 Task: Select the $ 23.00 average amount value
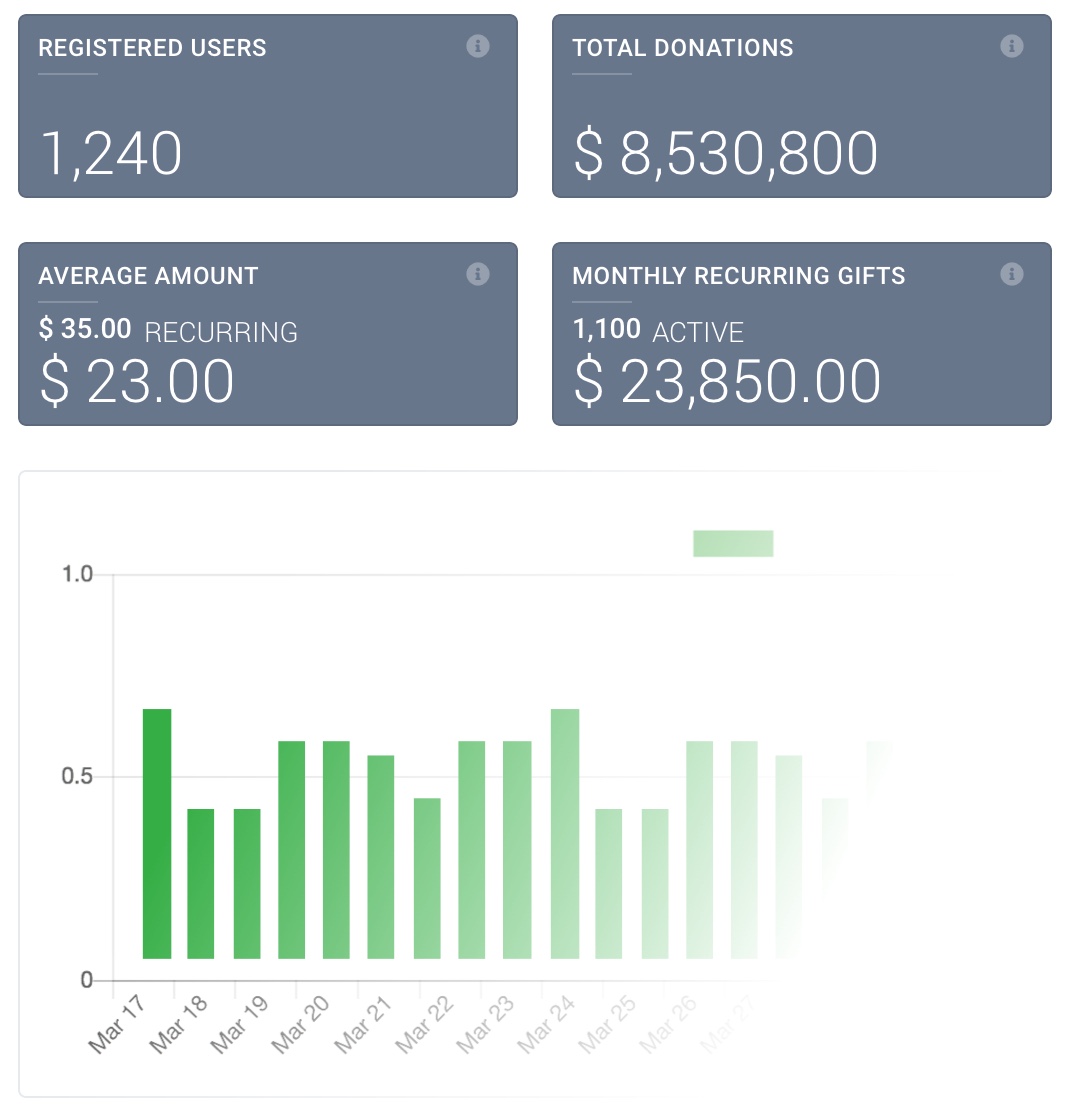(x=137, y=382)
